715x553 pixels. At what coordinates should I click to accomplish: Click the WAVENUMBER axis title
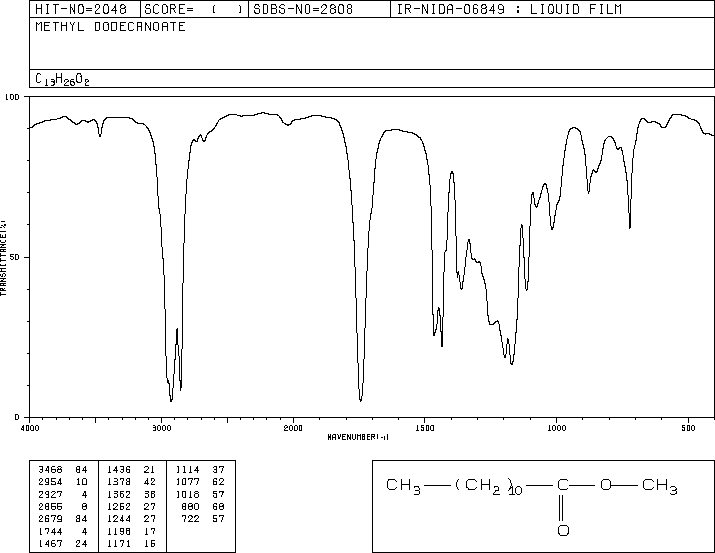(358, 437)
